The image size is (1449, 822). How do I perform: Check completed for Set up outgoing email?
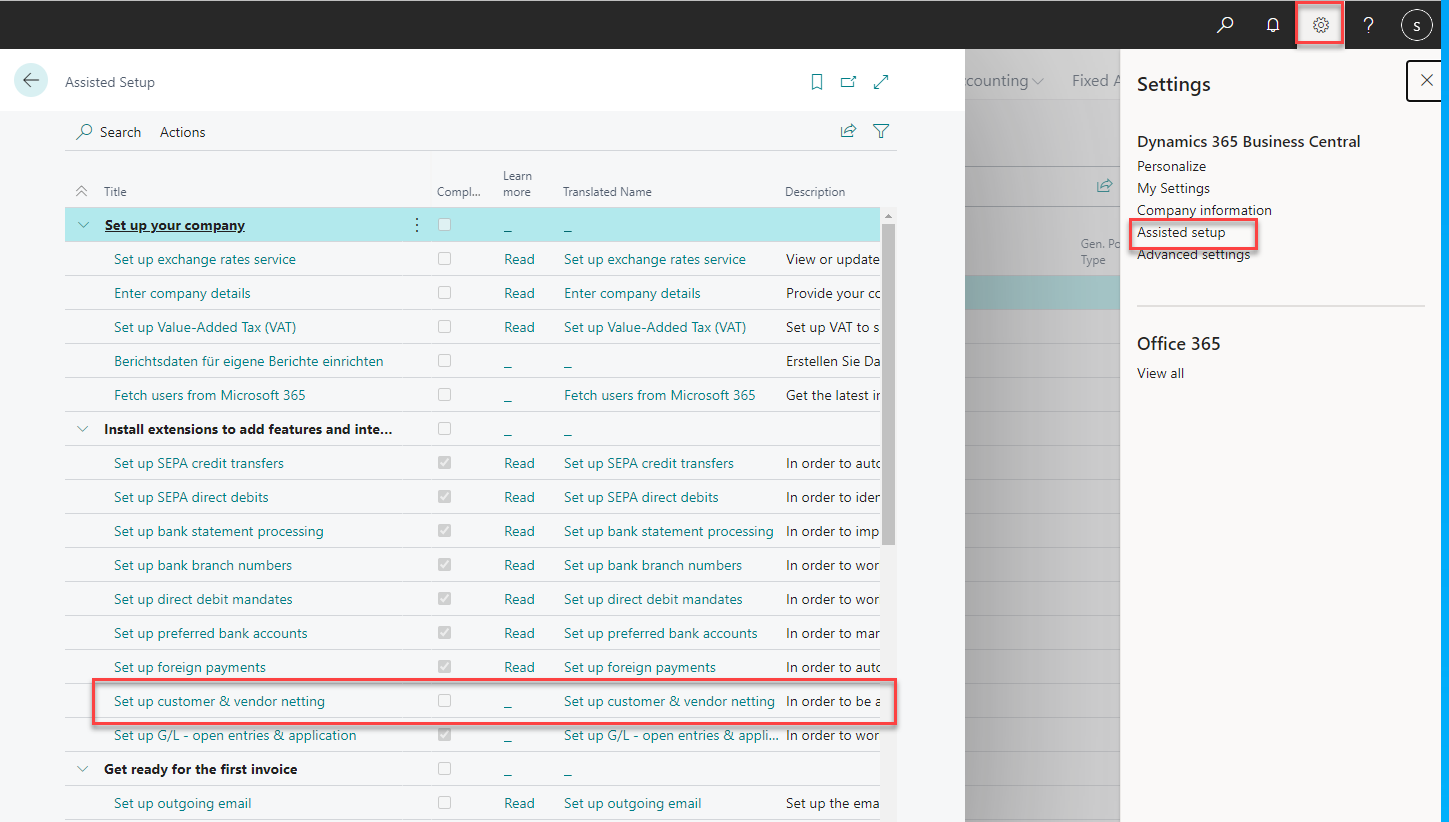(x=444, y=802)
